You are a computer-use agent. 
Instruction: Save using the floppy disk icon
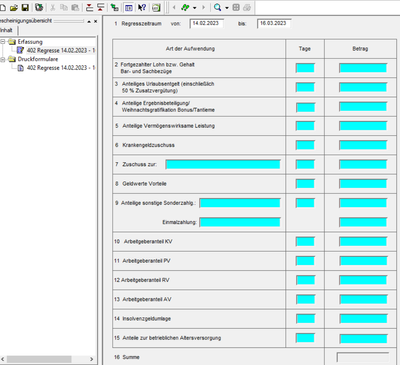click(25, 7)
